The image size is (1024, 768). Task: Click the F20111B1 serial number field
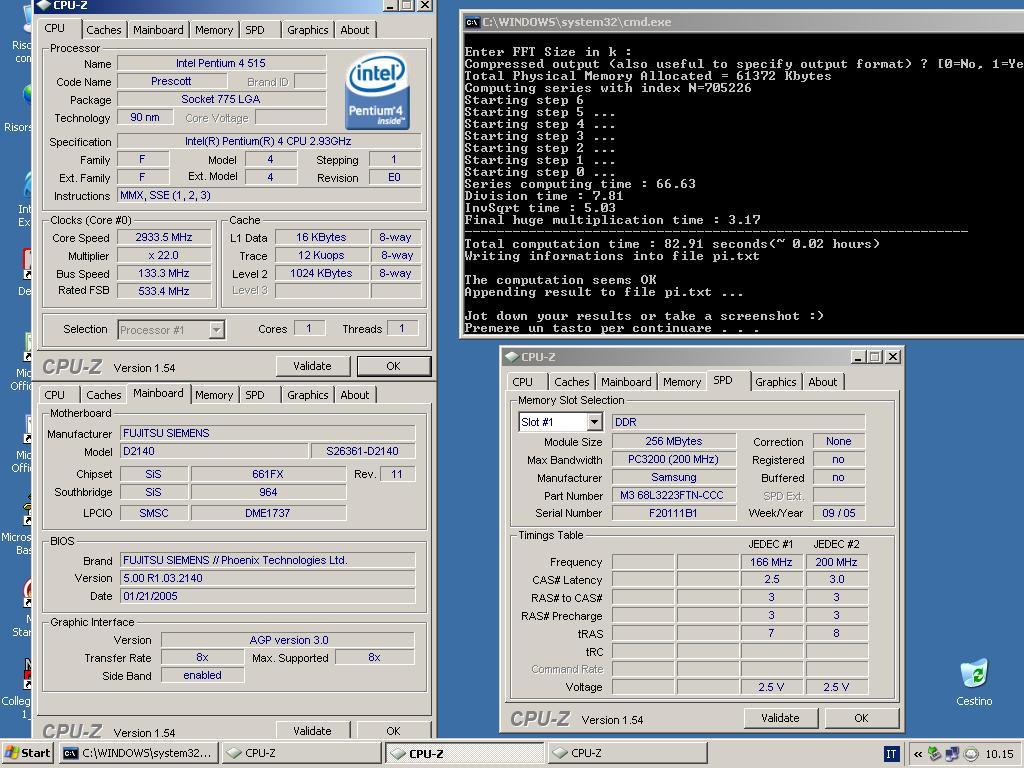673,513
